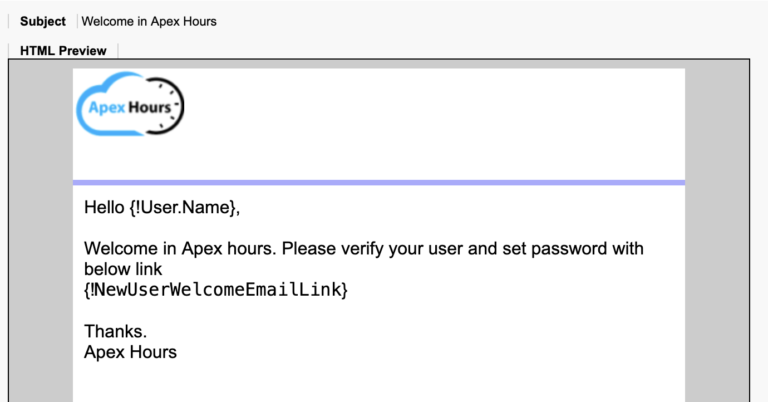The image size is (768, 402).
Task: Click the "Apex Hours" signature text
Action: point(130,352)
